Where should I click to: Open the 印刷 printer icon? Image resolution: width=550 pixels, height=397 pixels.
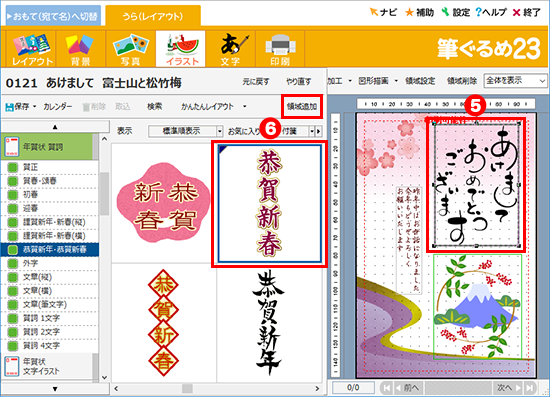pyautogui.click(x=280, y=49)
